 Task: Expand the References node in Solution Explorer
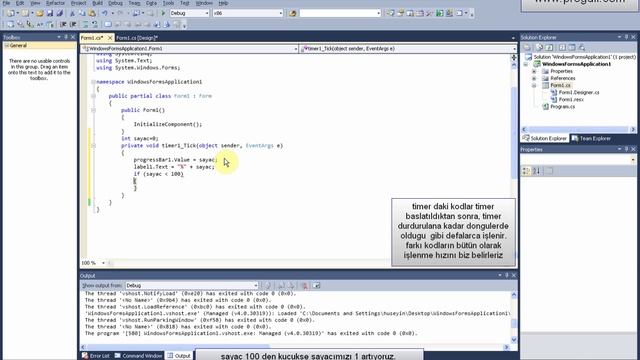pos(534,78)
